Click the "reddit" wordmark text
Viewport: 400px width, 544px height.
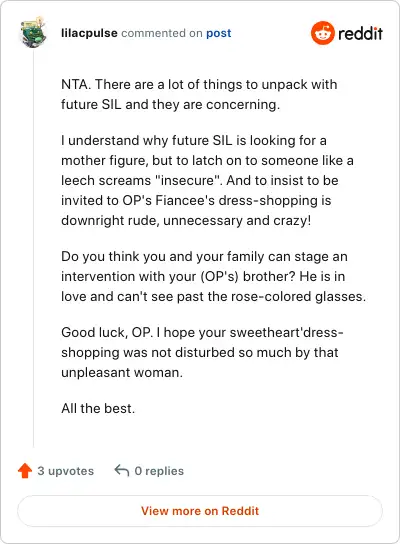[360, 33]
